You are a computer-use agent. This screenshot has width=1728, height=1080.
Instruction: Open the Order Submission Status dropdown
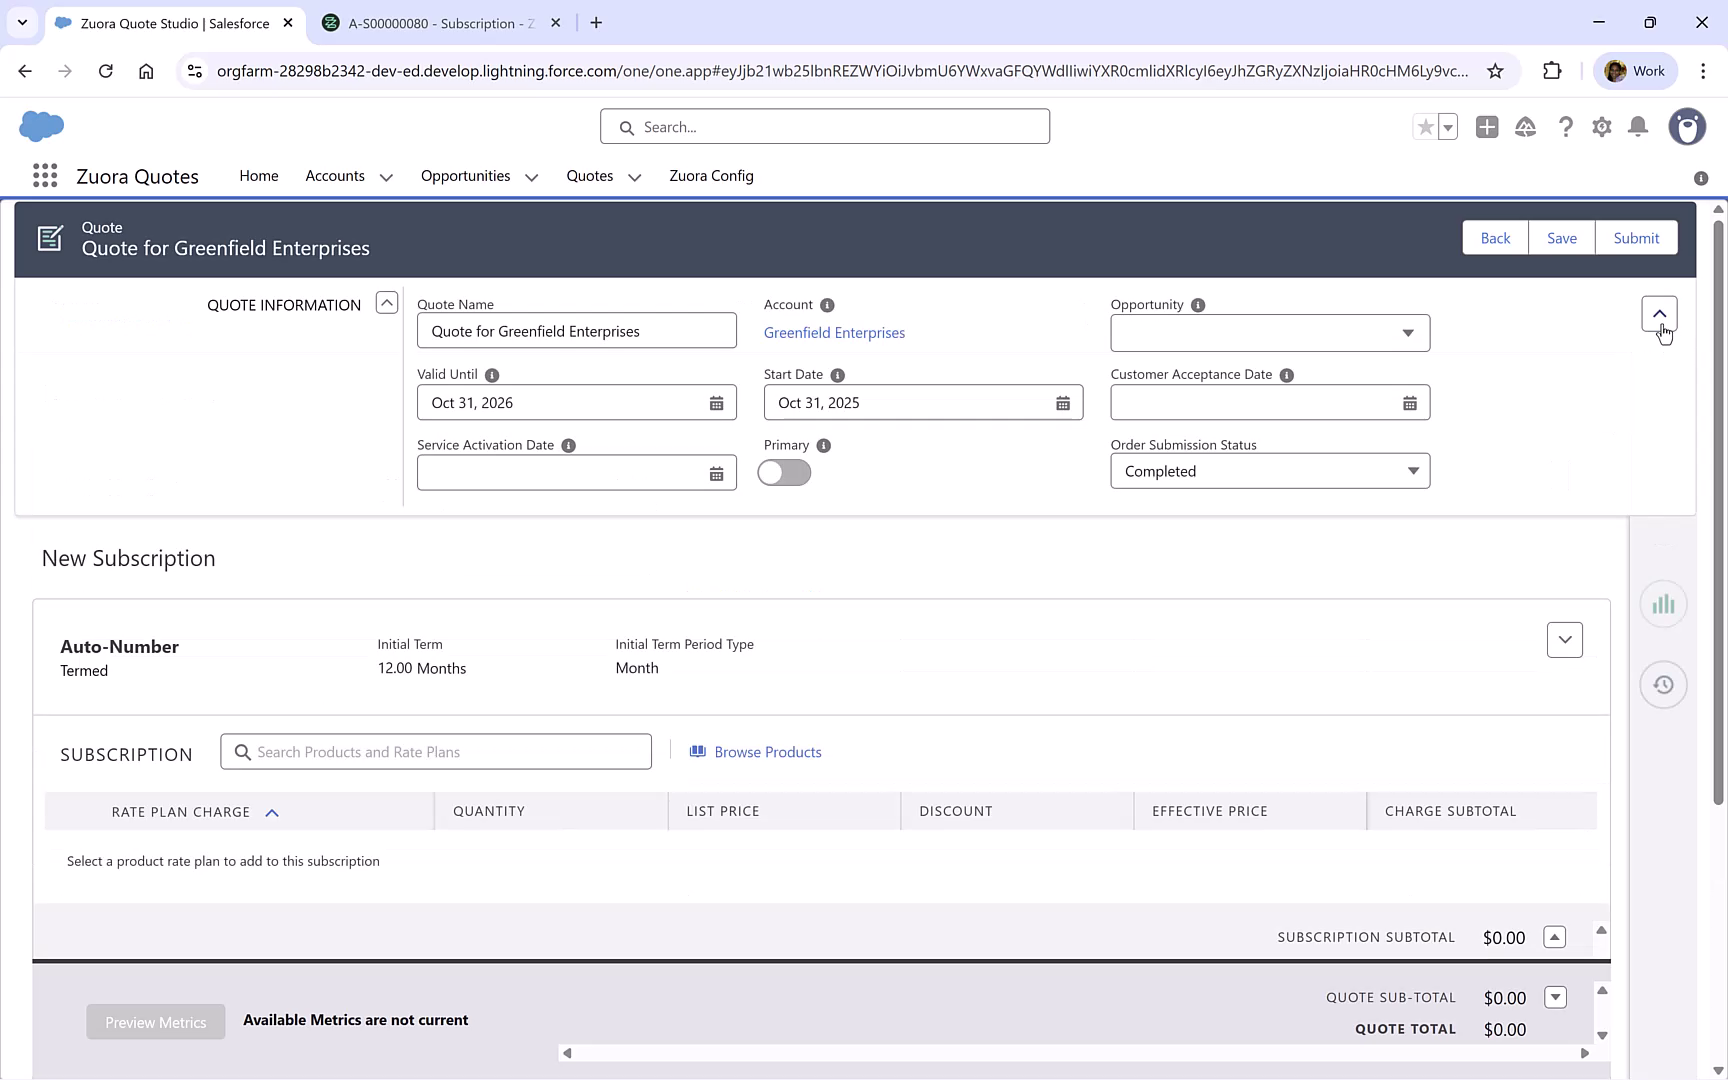point(1413,470)
